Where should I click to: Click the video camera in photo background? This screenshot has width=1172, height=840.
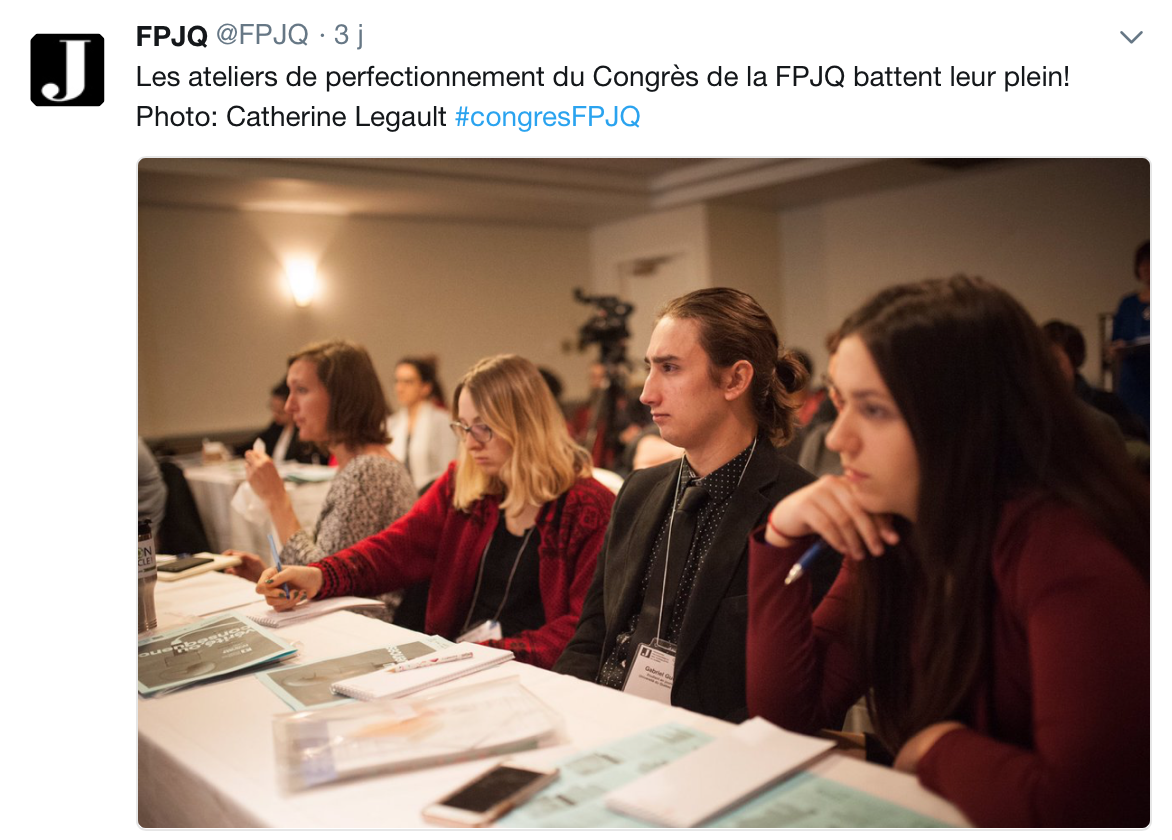coord(604,321)
